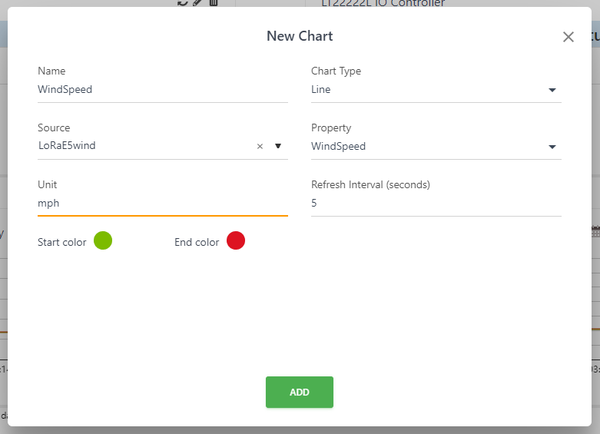This screenshot has width=600, height=434.
Task: Expand the Source dropdown arrow
Action: coord(278,146)
